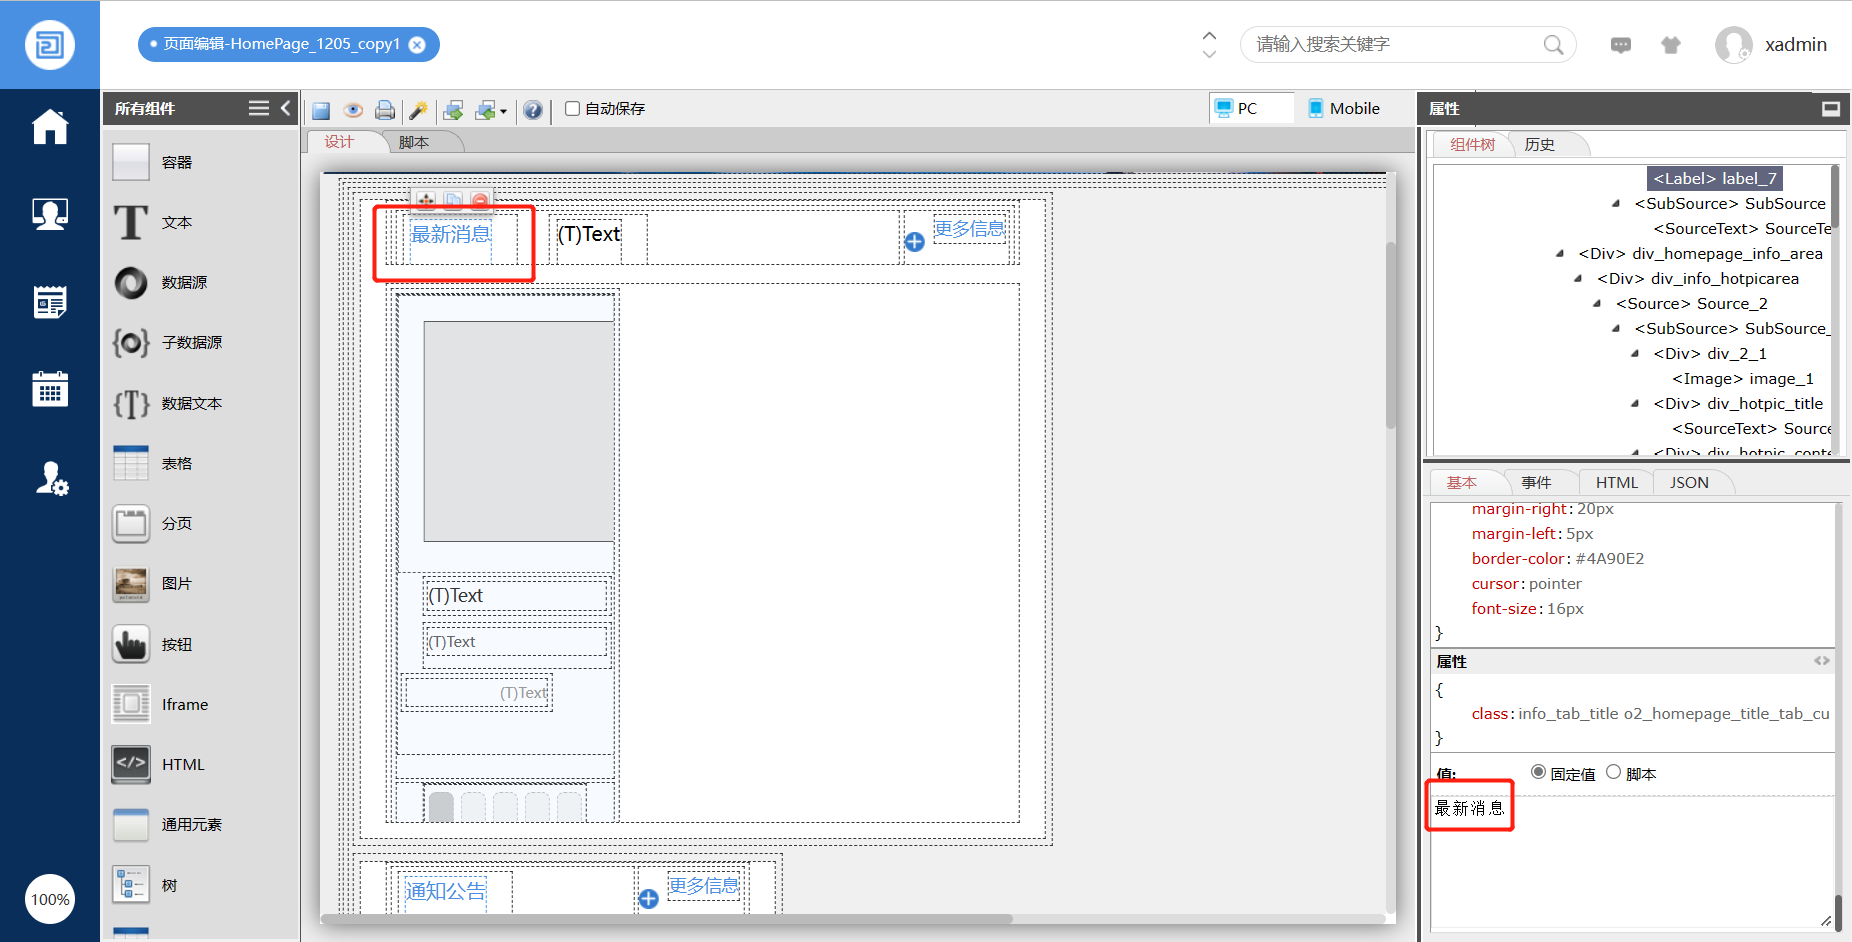Open the 历史 history tab
The width and height of the screenshot is (1852, 942).
[x=1540, y=145]
